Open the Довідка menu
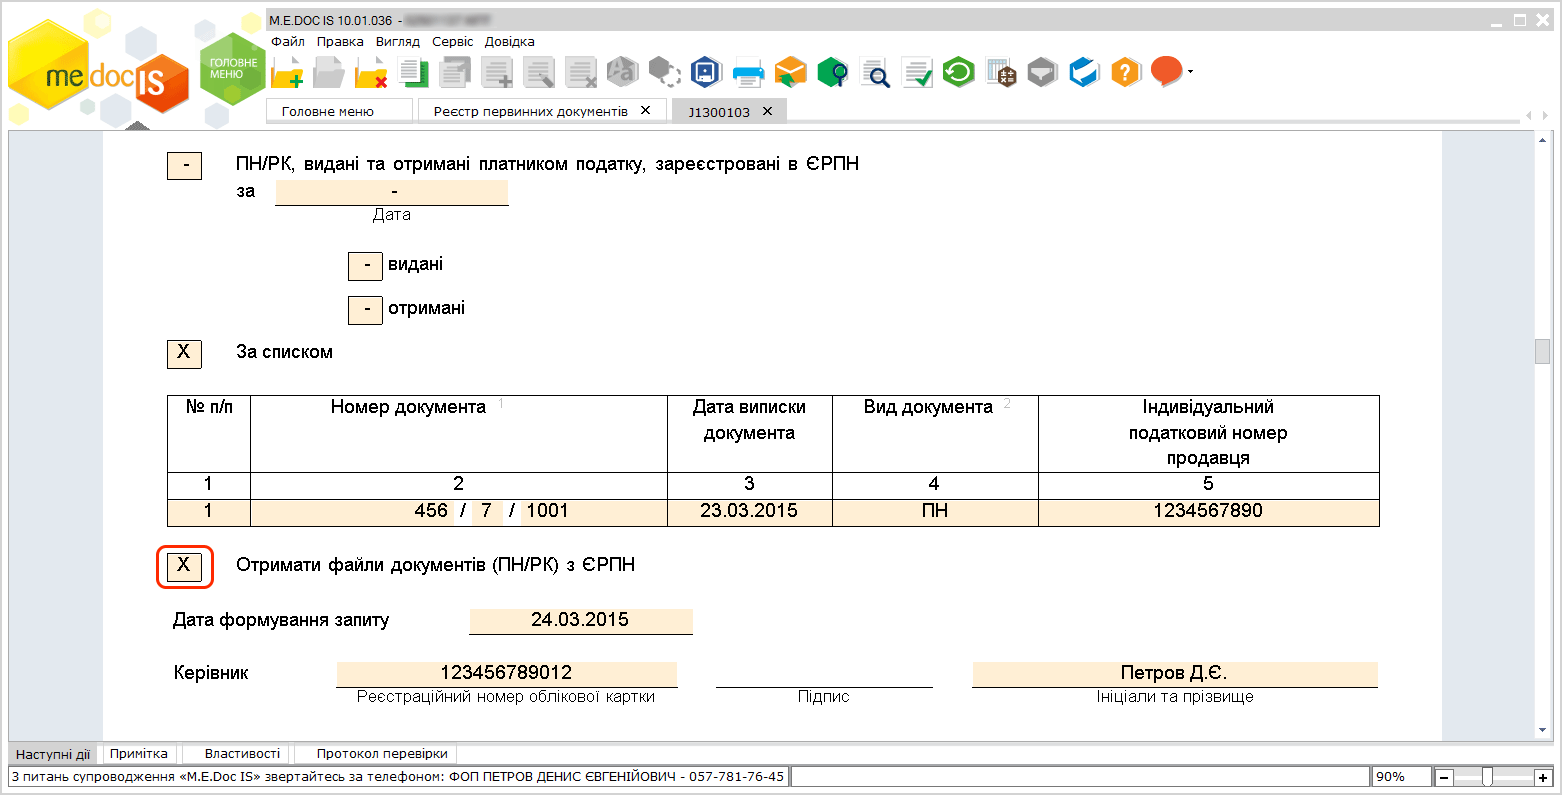1562x795 pixels. coord(510,42)
